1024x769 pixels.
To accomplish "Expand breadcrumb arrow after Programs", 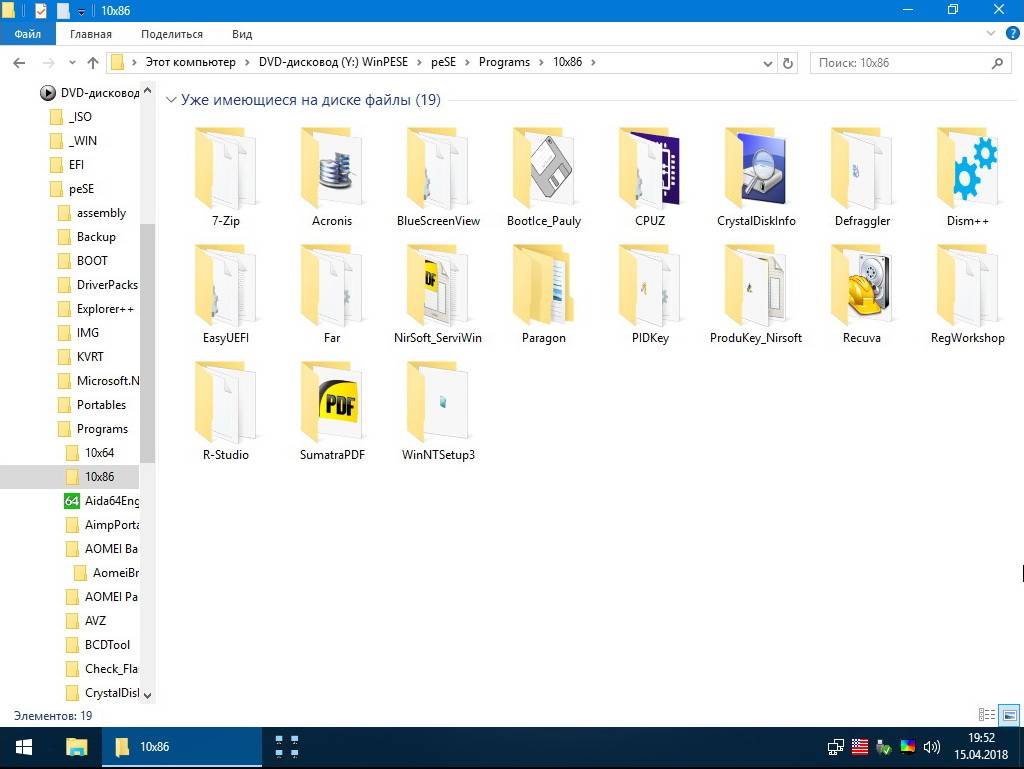I will coord(541,62).
